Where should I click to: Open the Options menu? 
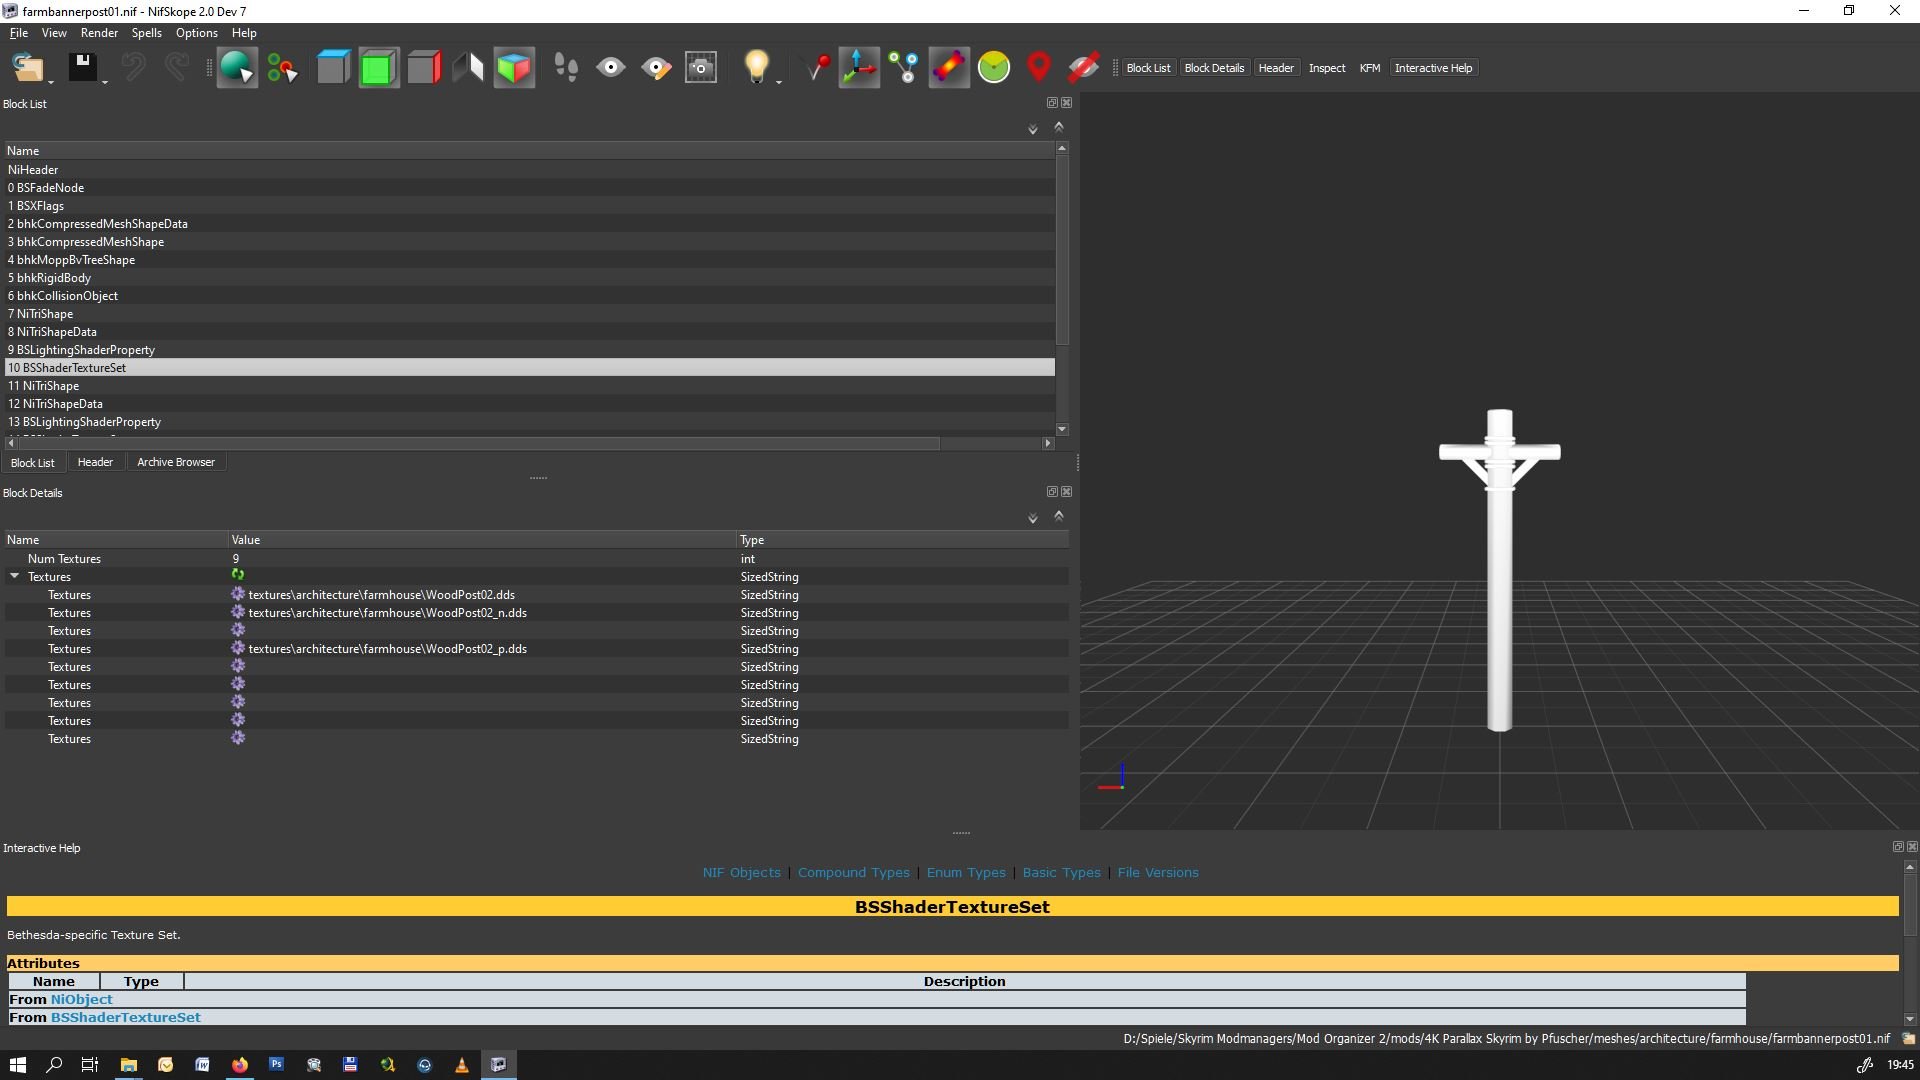point(196,33)
